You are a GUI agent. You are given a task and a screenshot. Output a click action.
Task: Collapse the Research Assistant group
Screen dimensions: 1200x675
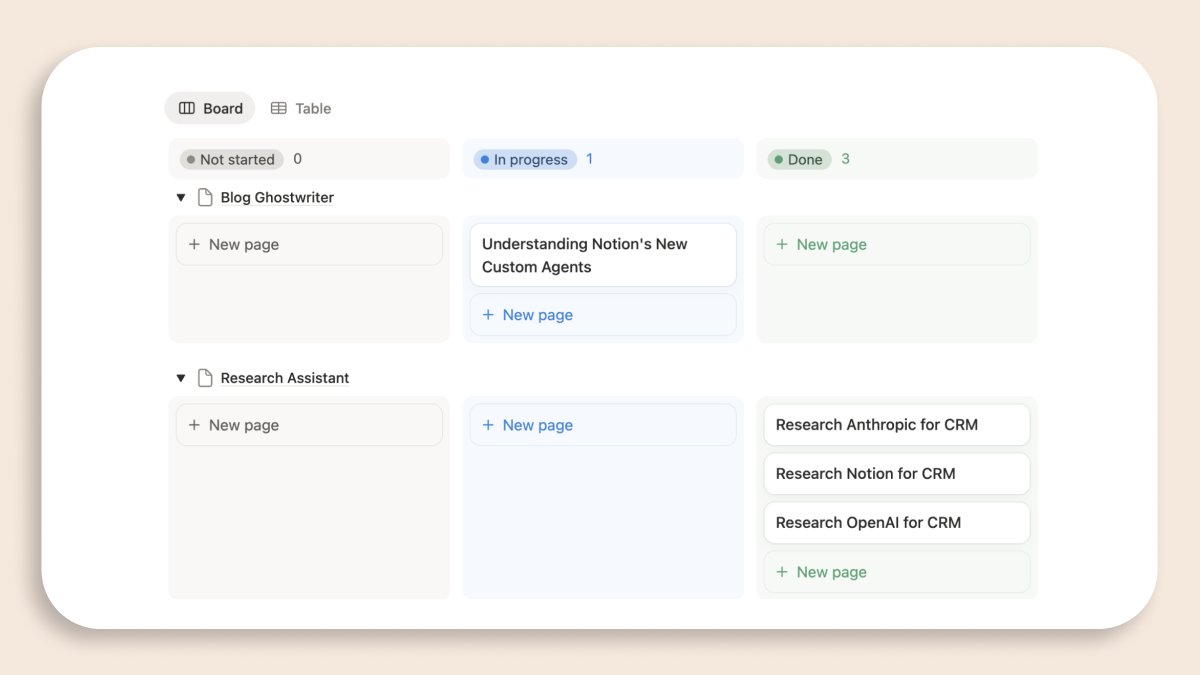[x=181, y=378]
